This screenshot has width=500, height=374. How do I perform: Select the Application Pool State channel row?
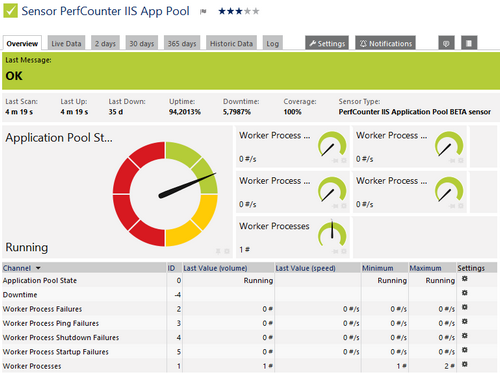[x=249, y=280]
